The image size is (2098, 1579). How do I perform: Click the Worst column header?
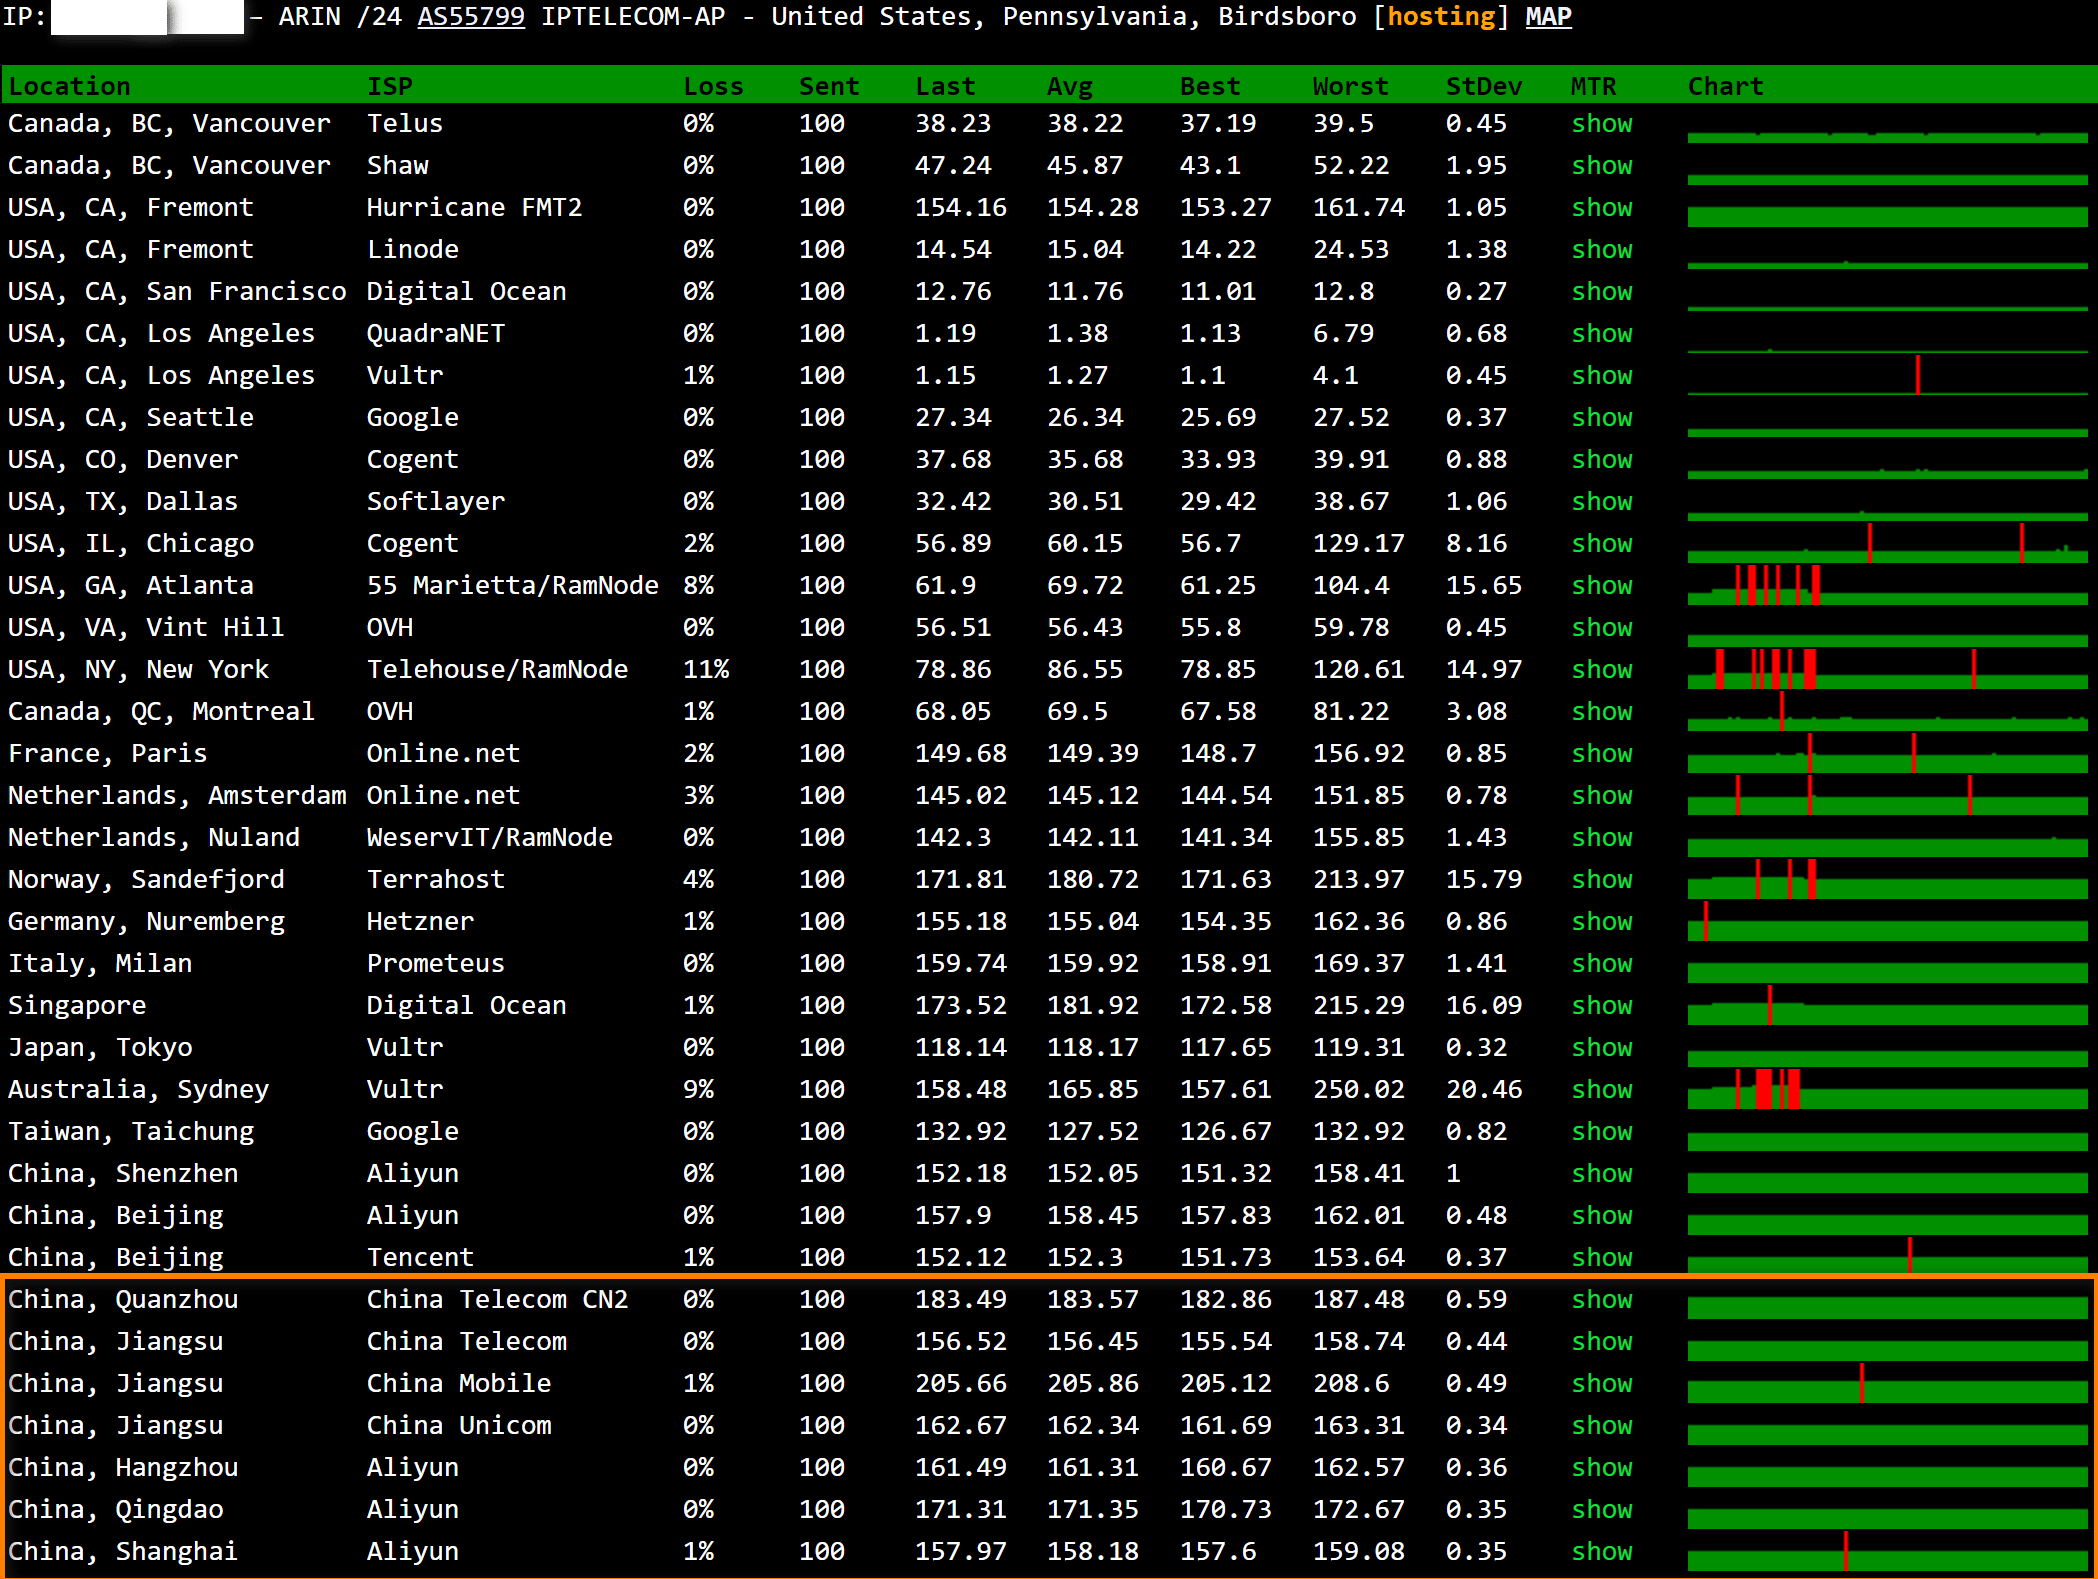(x=1350, y=86)
